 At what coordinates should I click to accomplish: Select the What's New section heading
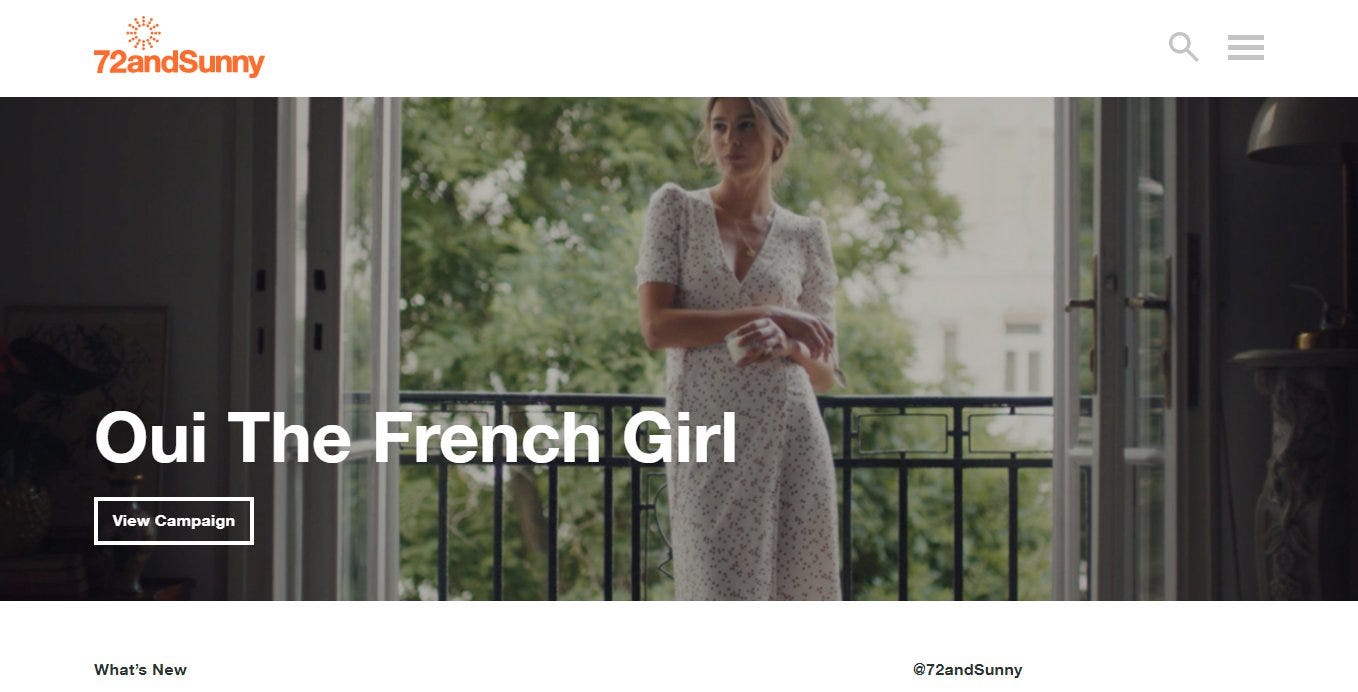140,670
